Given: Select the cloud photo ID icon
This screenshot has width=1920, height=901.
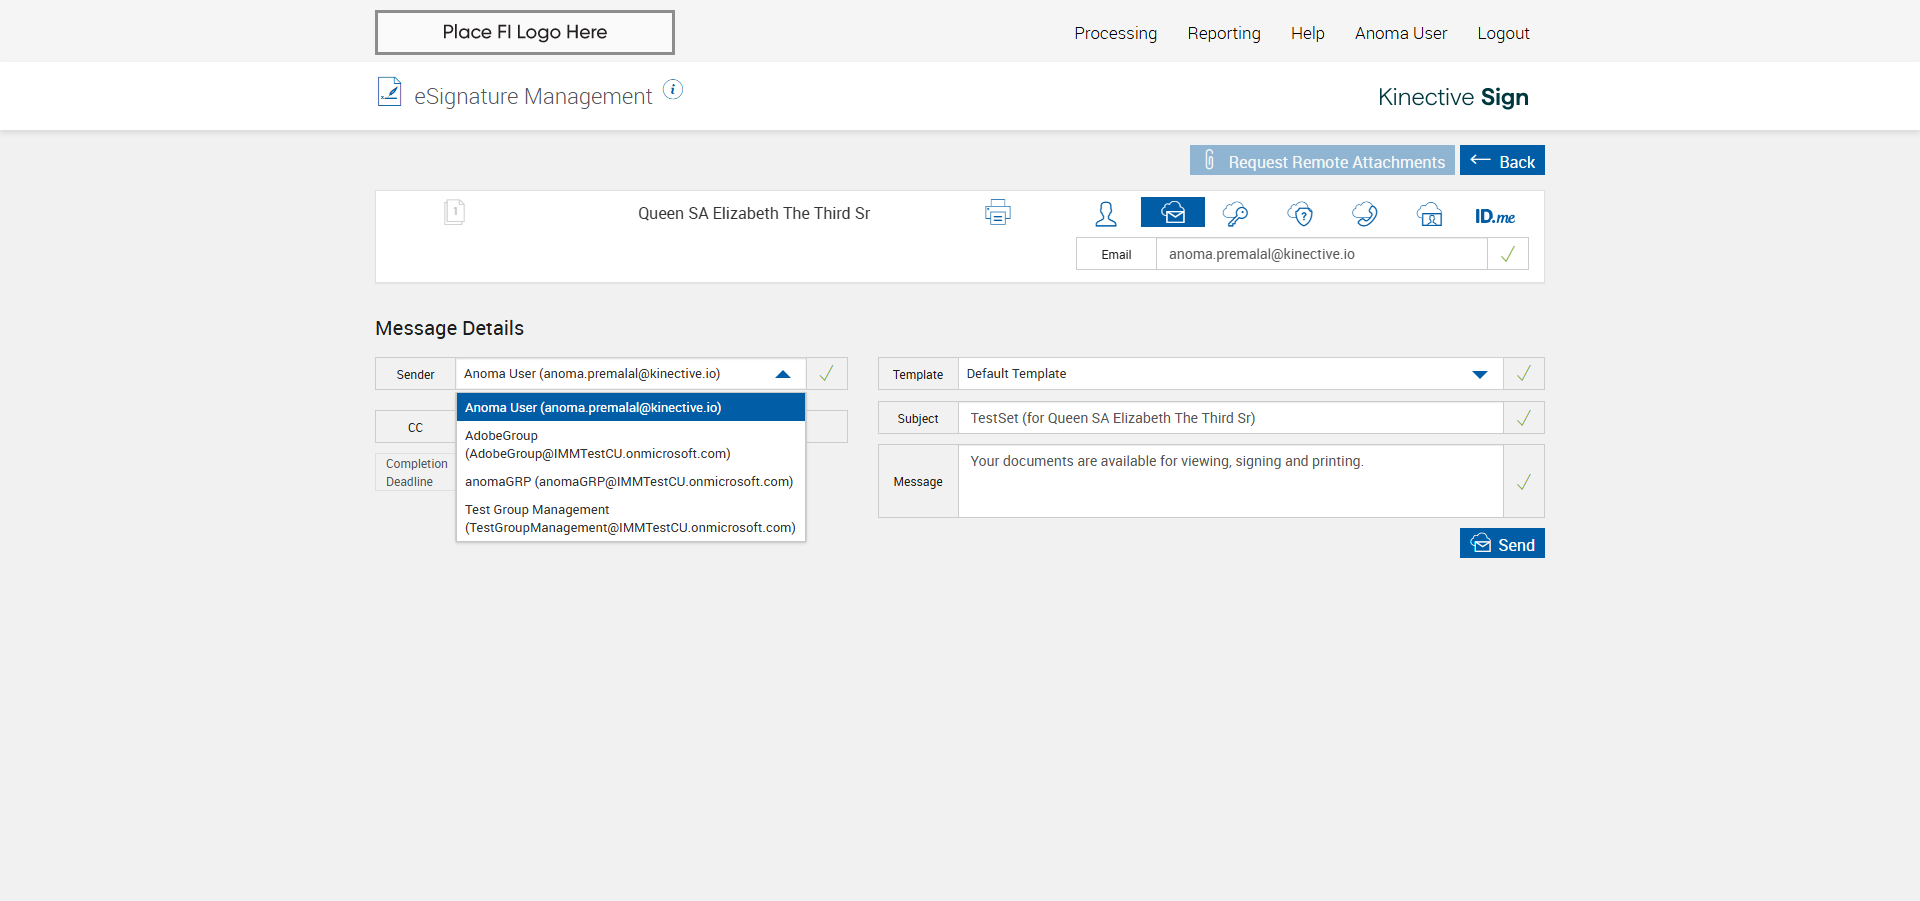Looking at the screenshot, I should (1429, 214).
